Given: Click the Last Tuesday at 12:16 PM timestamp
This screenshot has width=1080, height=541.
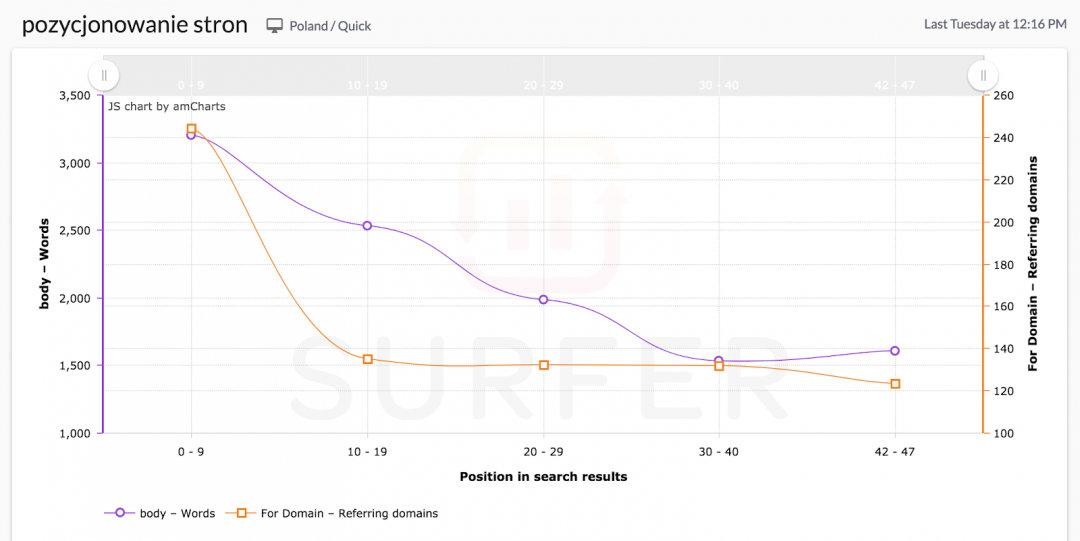Looking at the screenshot, I should click(995, 24).
